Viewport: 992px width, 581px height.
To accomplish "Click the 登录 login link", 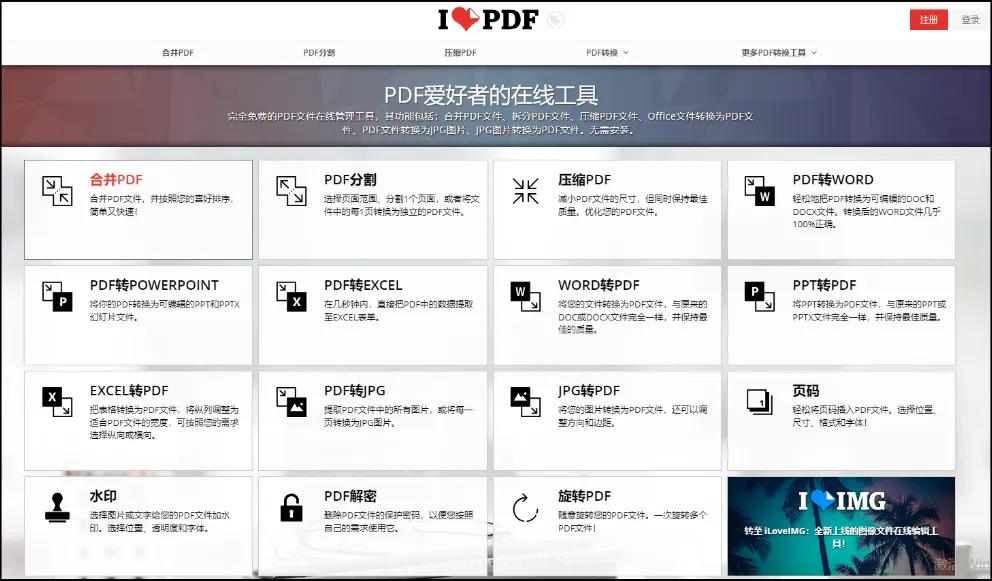I will (970, 20).
